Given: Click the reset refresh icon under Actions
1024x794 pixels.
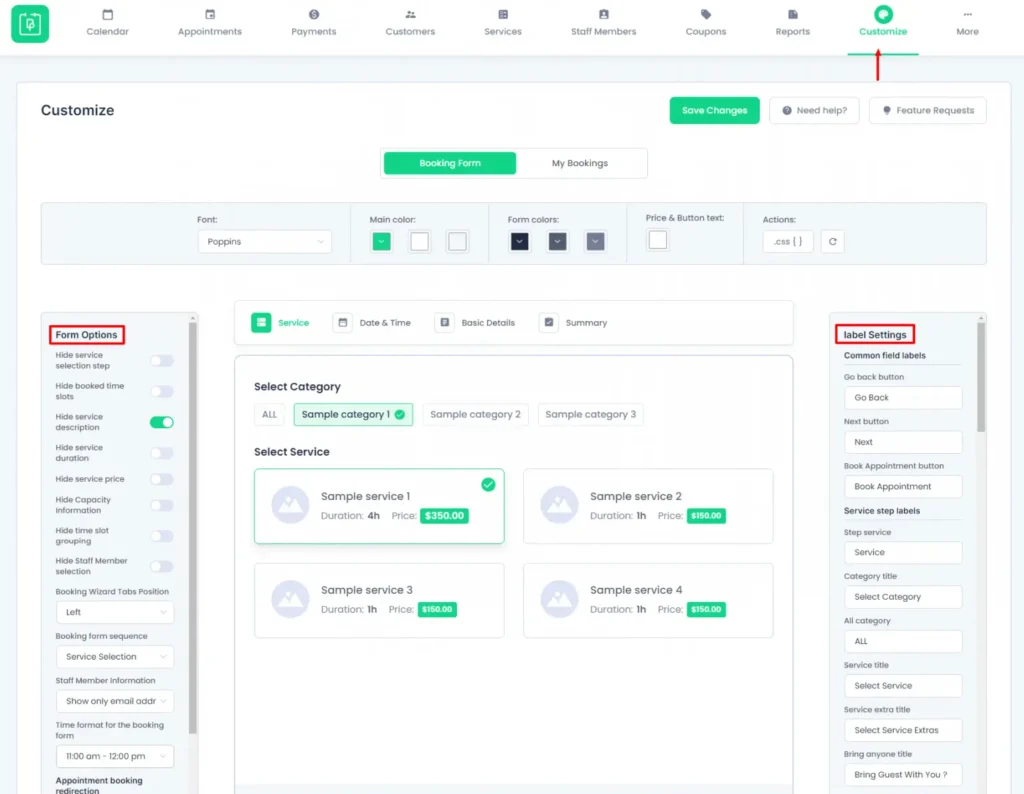Looking at the screenshot, I should coord(832,241).
